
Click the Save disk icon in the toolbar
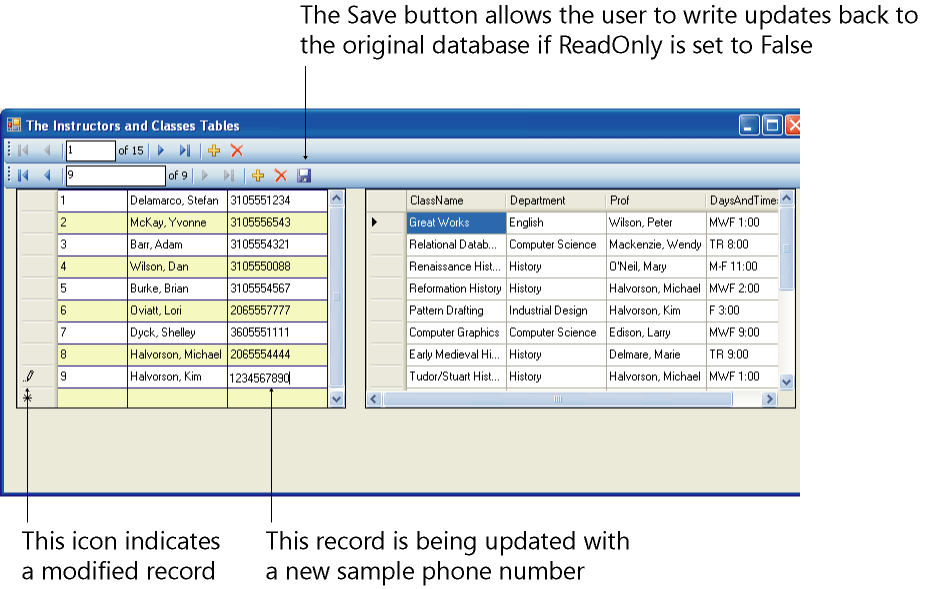[304, 176]
